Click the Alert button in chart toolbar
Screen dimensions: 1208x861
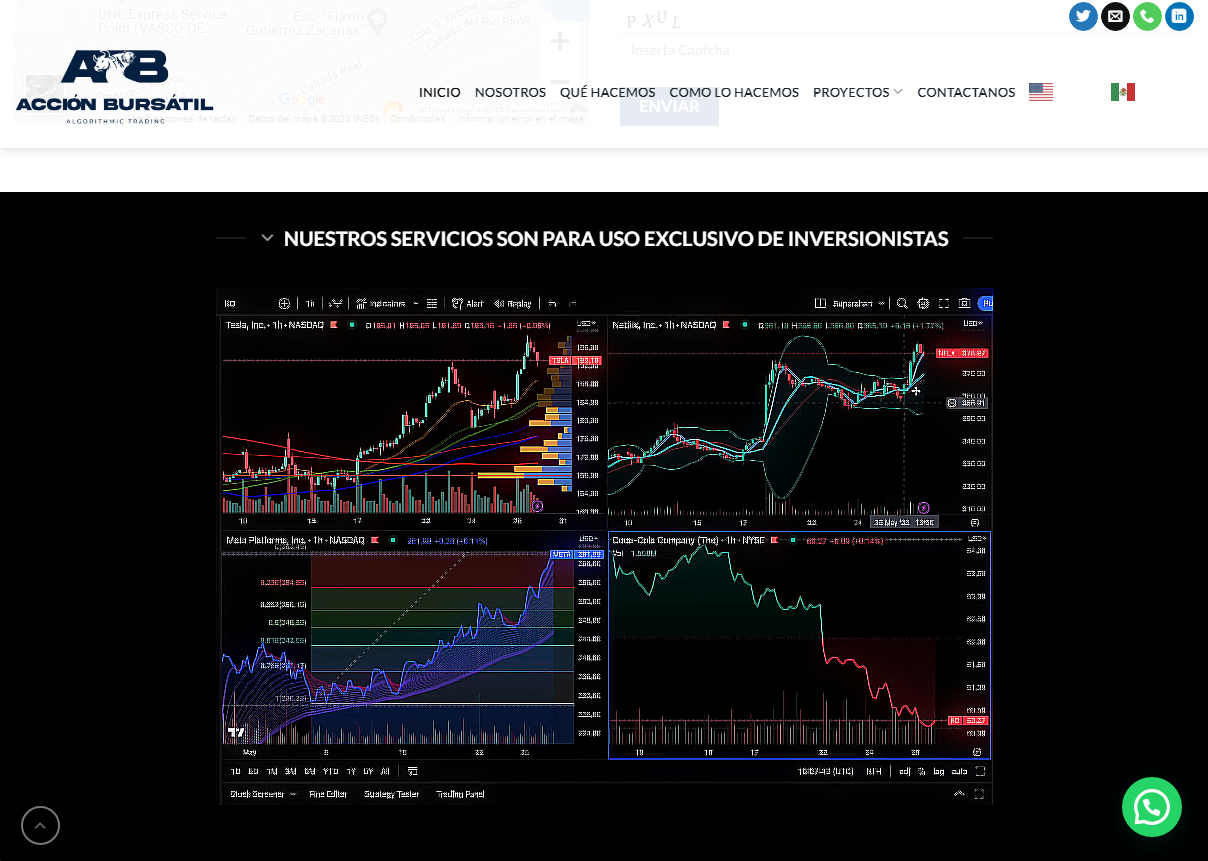(468, 304)
